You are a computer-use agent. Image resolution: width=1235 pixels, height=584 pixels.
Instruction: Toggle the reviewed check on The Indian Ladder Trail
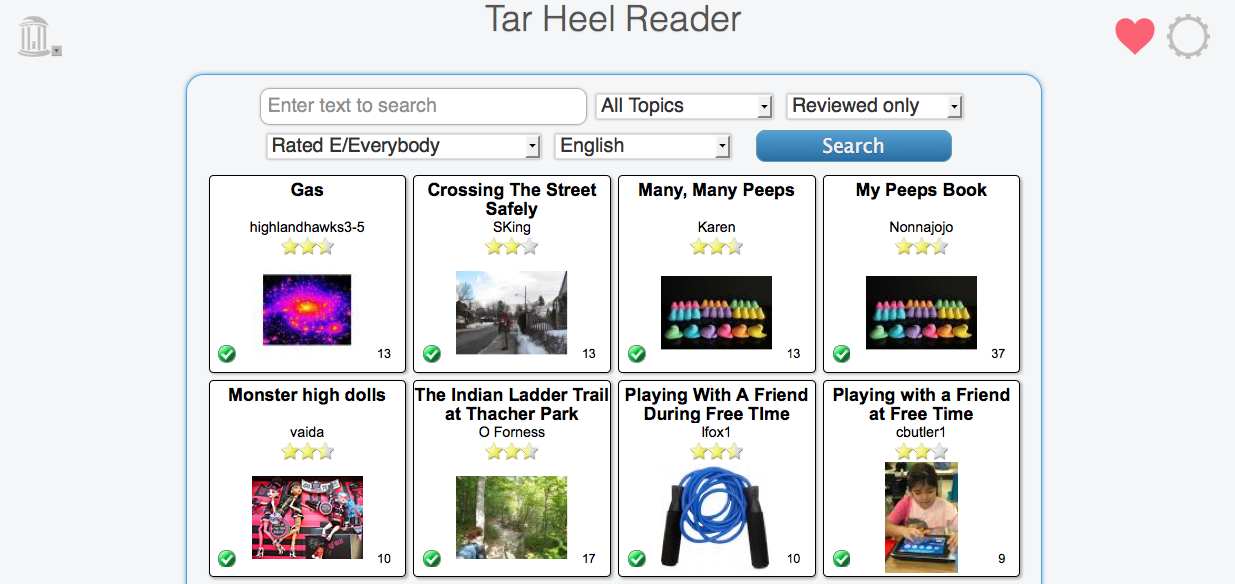(x=432, y=559)
